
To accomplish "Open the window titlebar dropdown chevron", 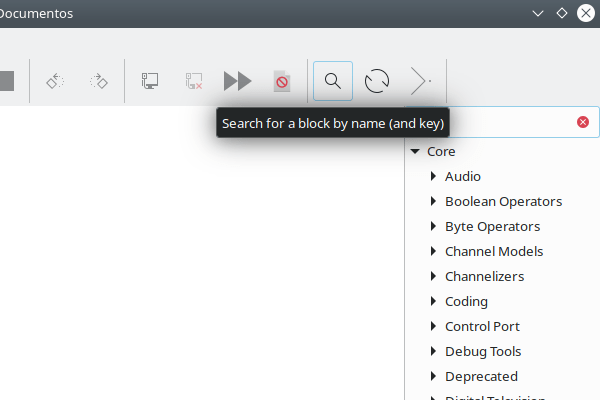I will (538, 13).
